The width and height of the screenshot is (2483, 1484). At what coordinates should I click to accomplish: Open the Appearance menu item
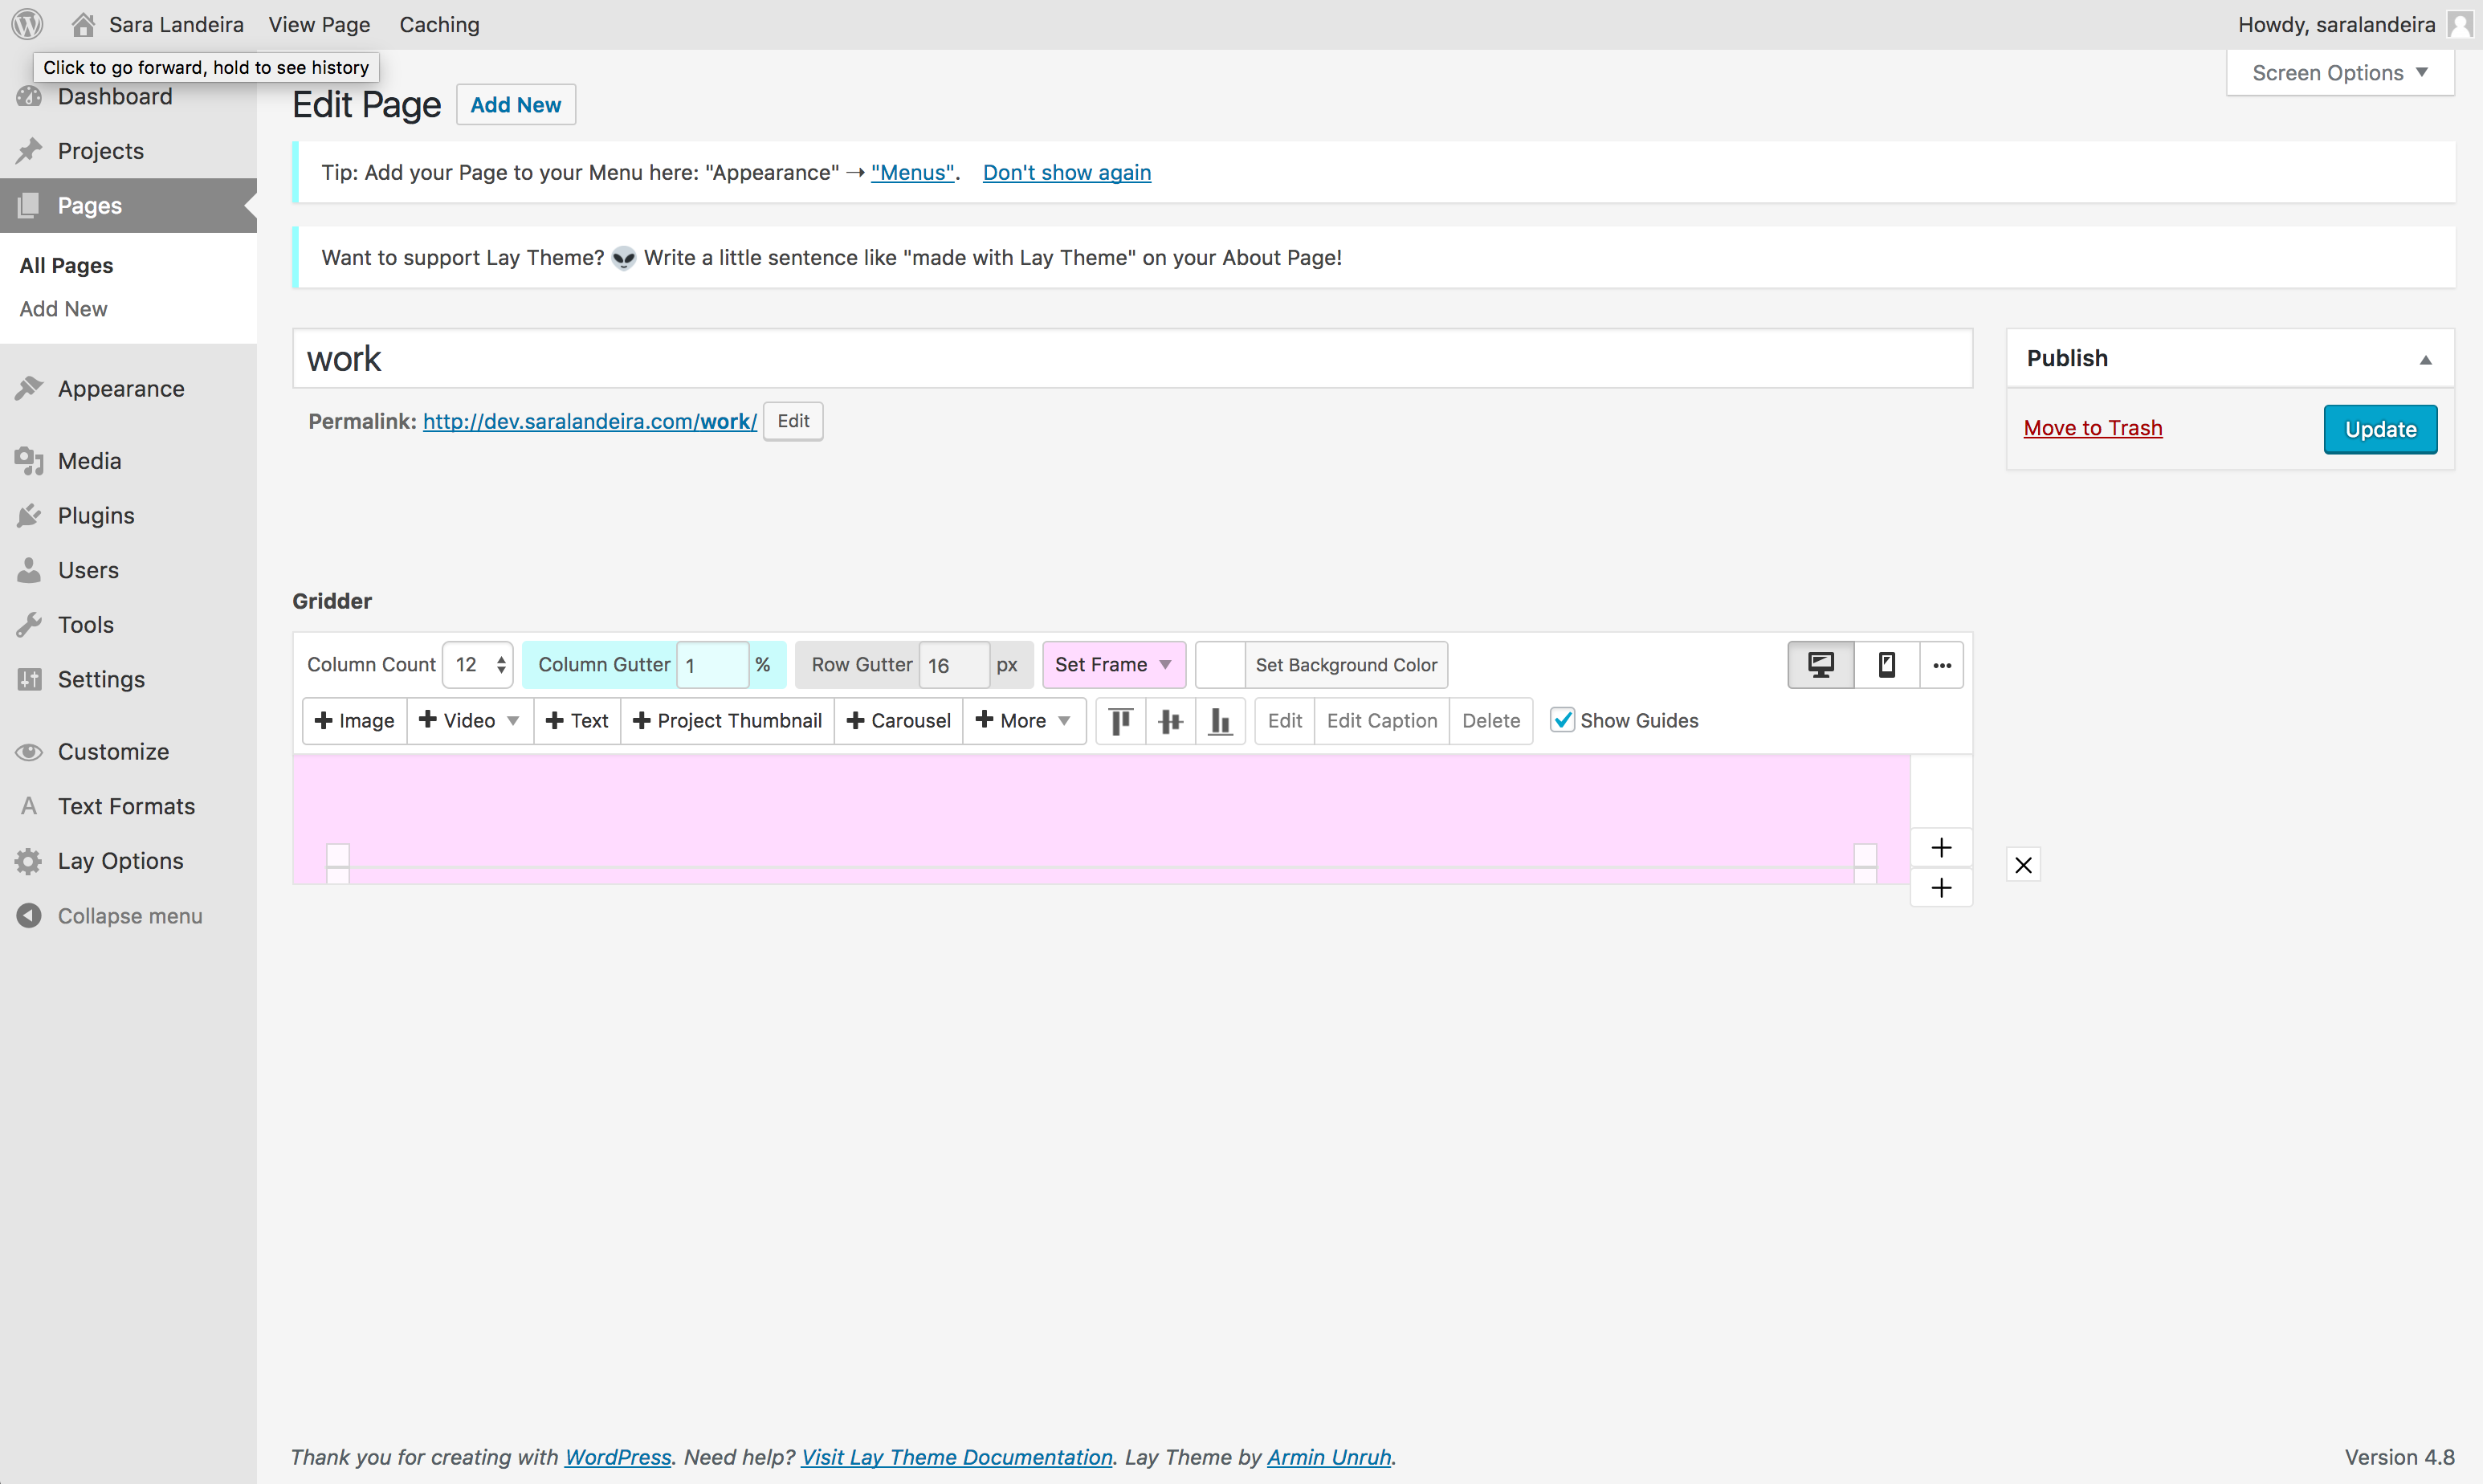click(120, 389)
